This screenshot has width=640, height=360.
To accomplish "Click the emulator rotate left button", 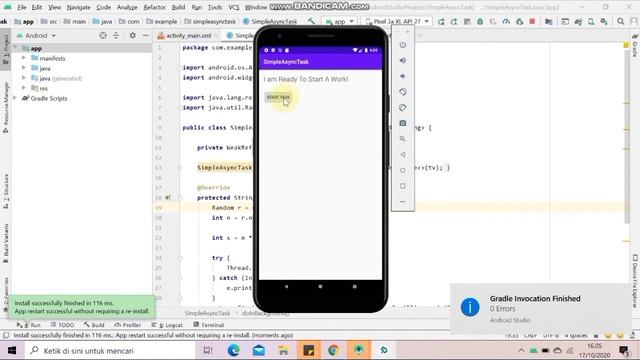I will point(402,92).
